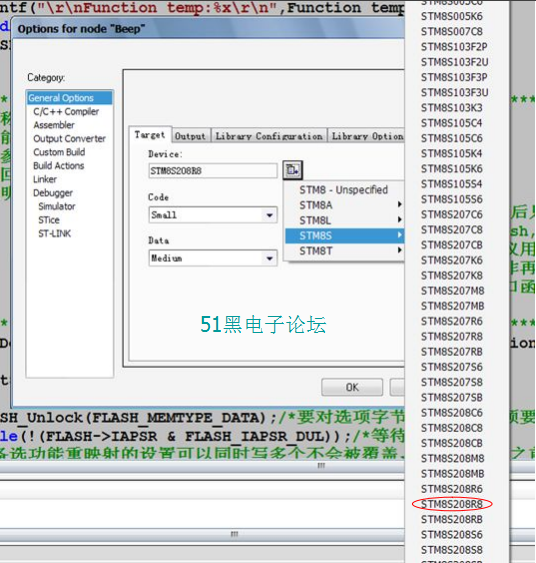Choose STM8 - Unspecified device
This screenshot has width=536, height=563.
(344, 190)
